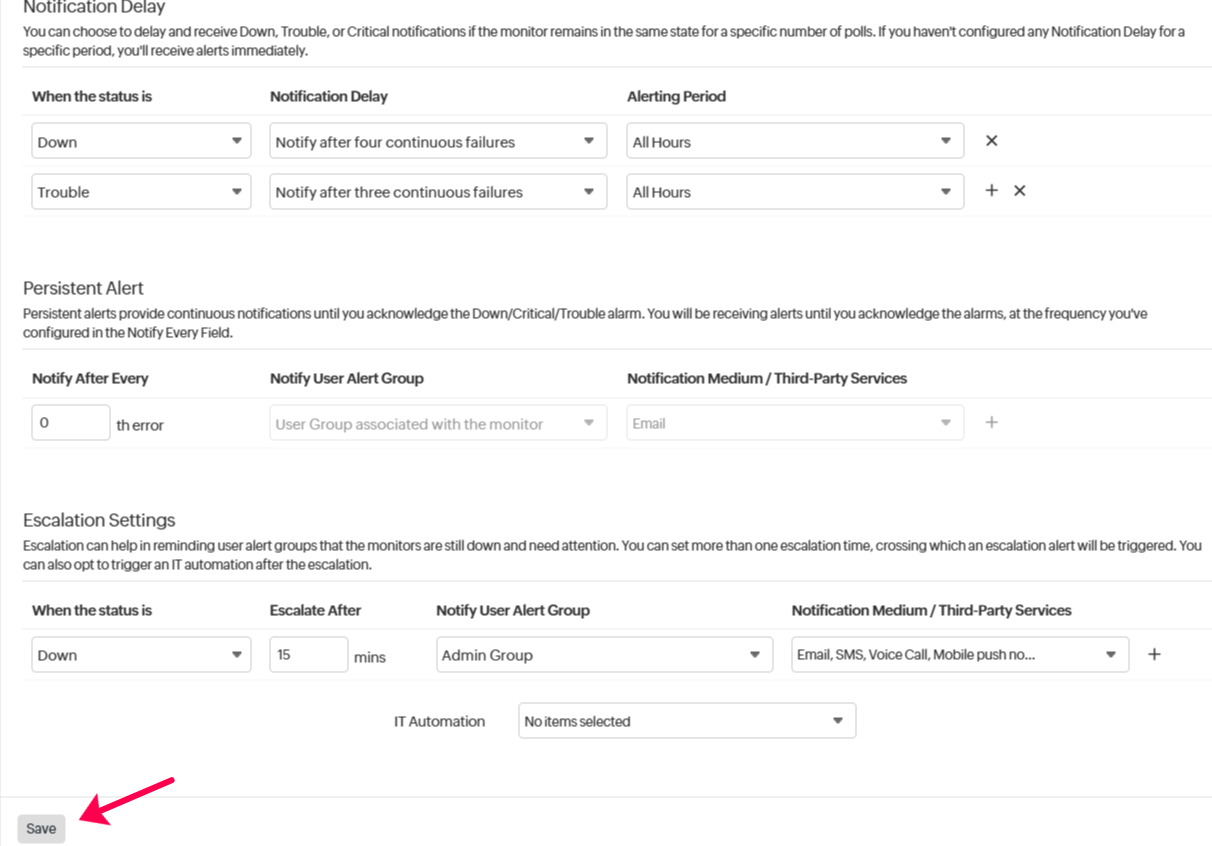
Task: Expand 'Notify after four continuous failures' dropdown
Action: coord(438,142)
